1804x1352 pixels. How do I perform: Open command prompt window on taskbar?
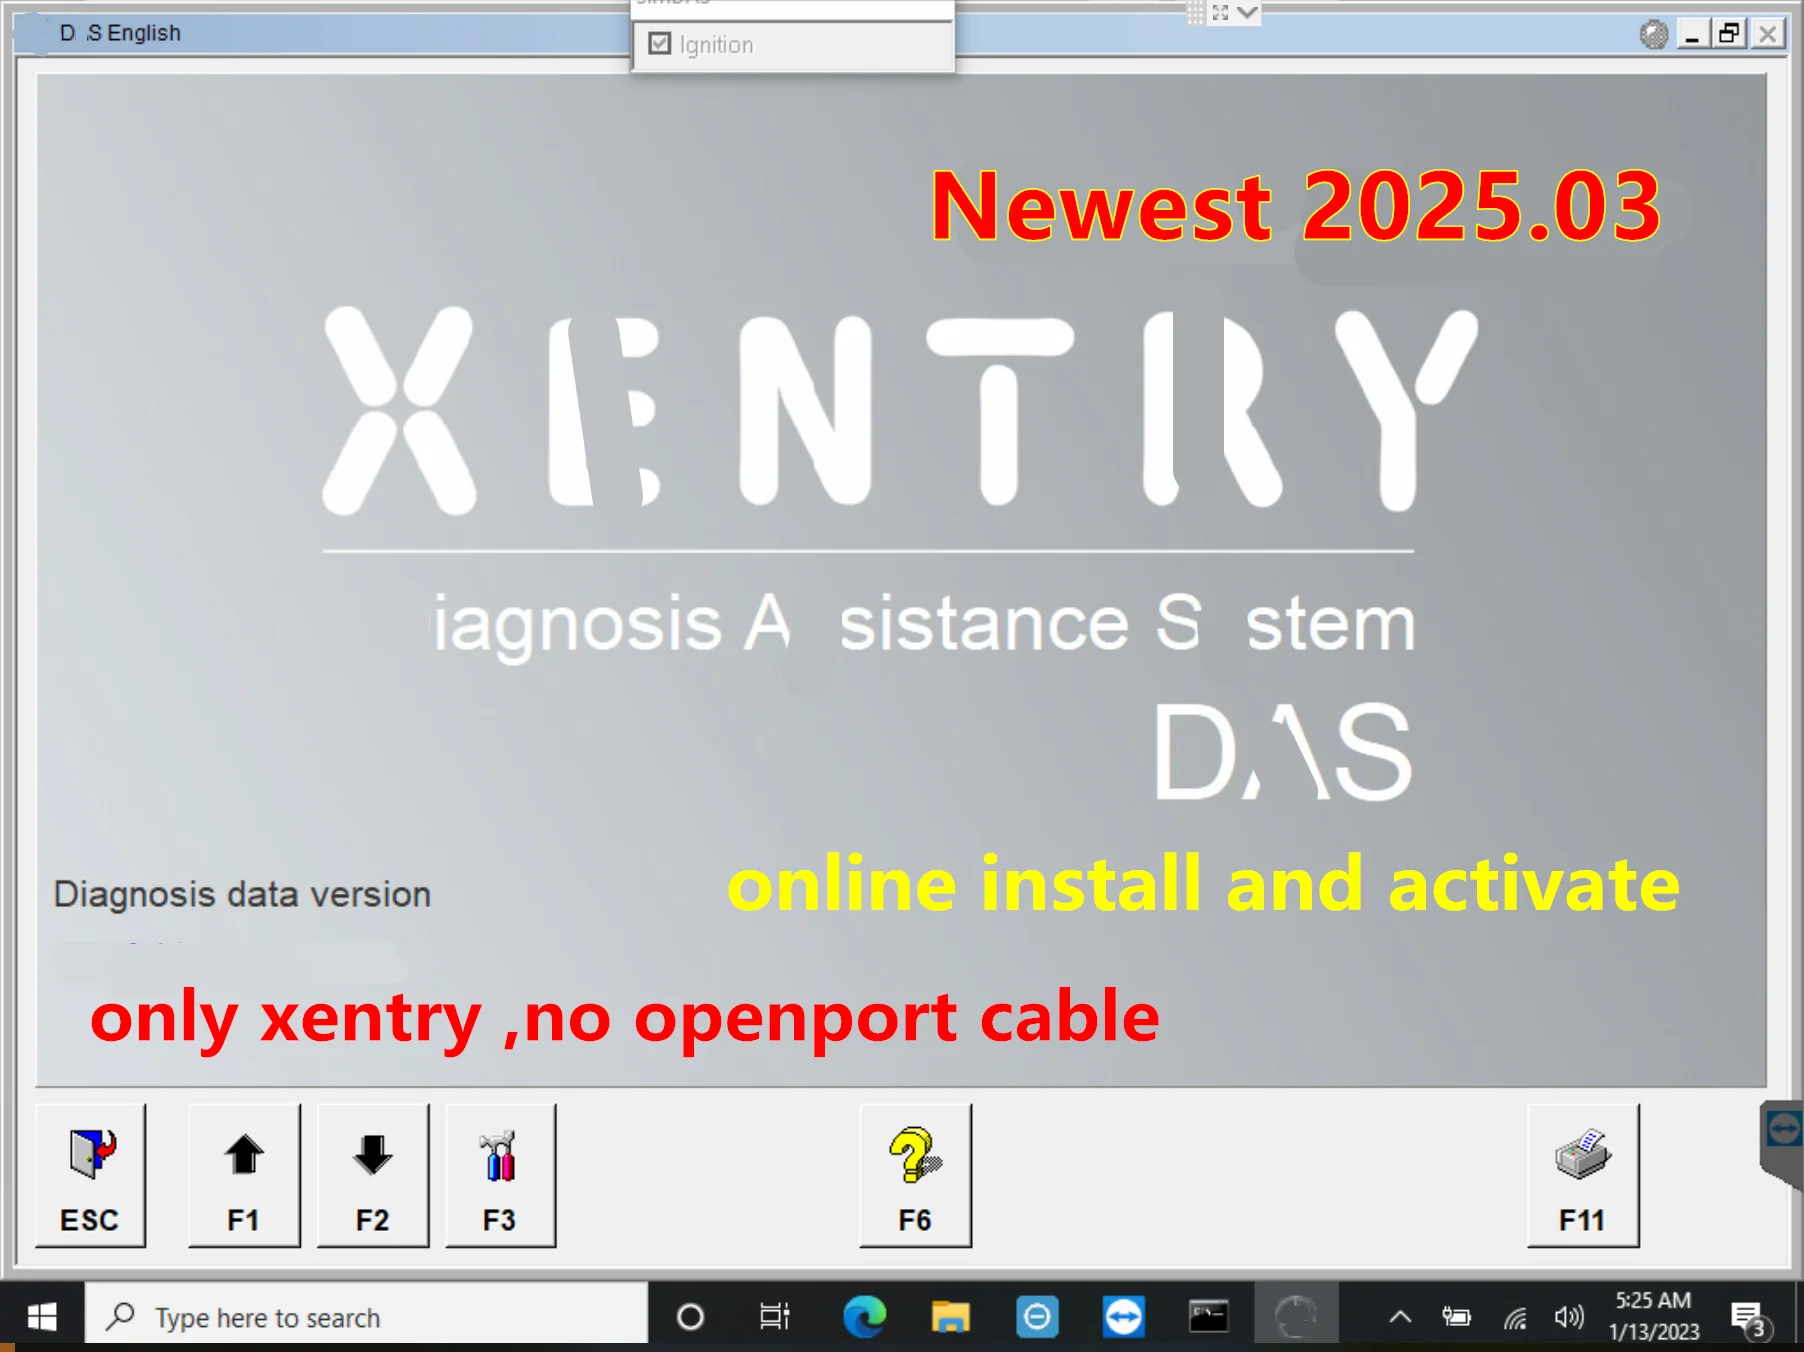1208,1317
